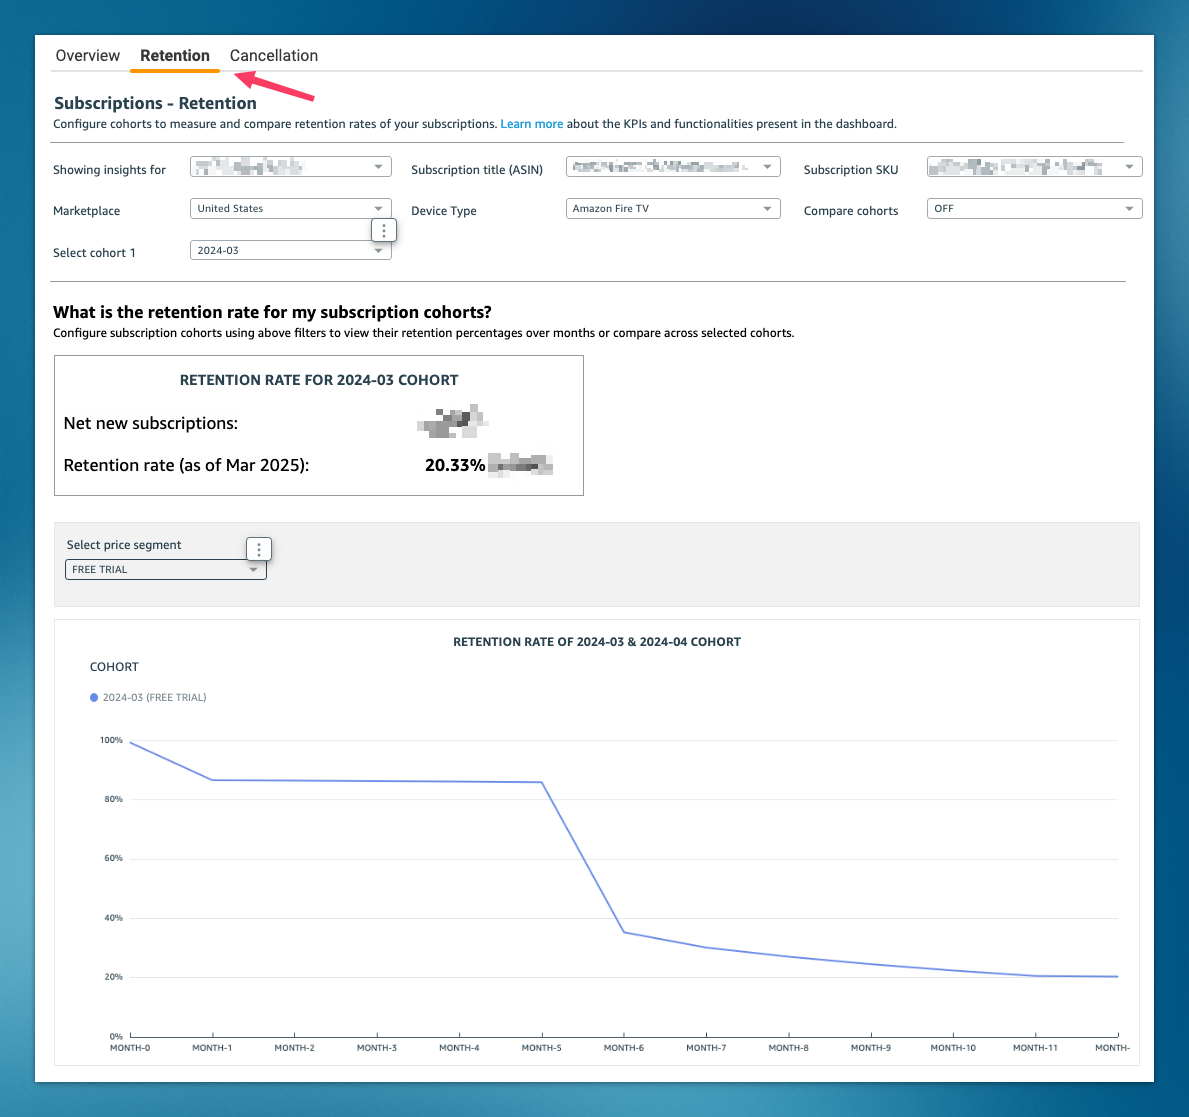Viewport: 1189px width, 1117px height.
Task: Switch to the Cancellation tab
Action: point(273,55)
